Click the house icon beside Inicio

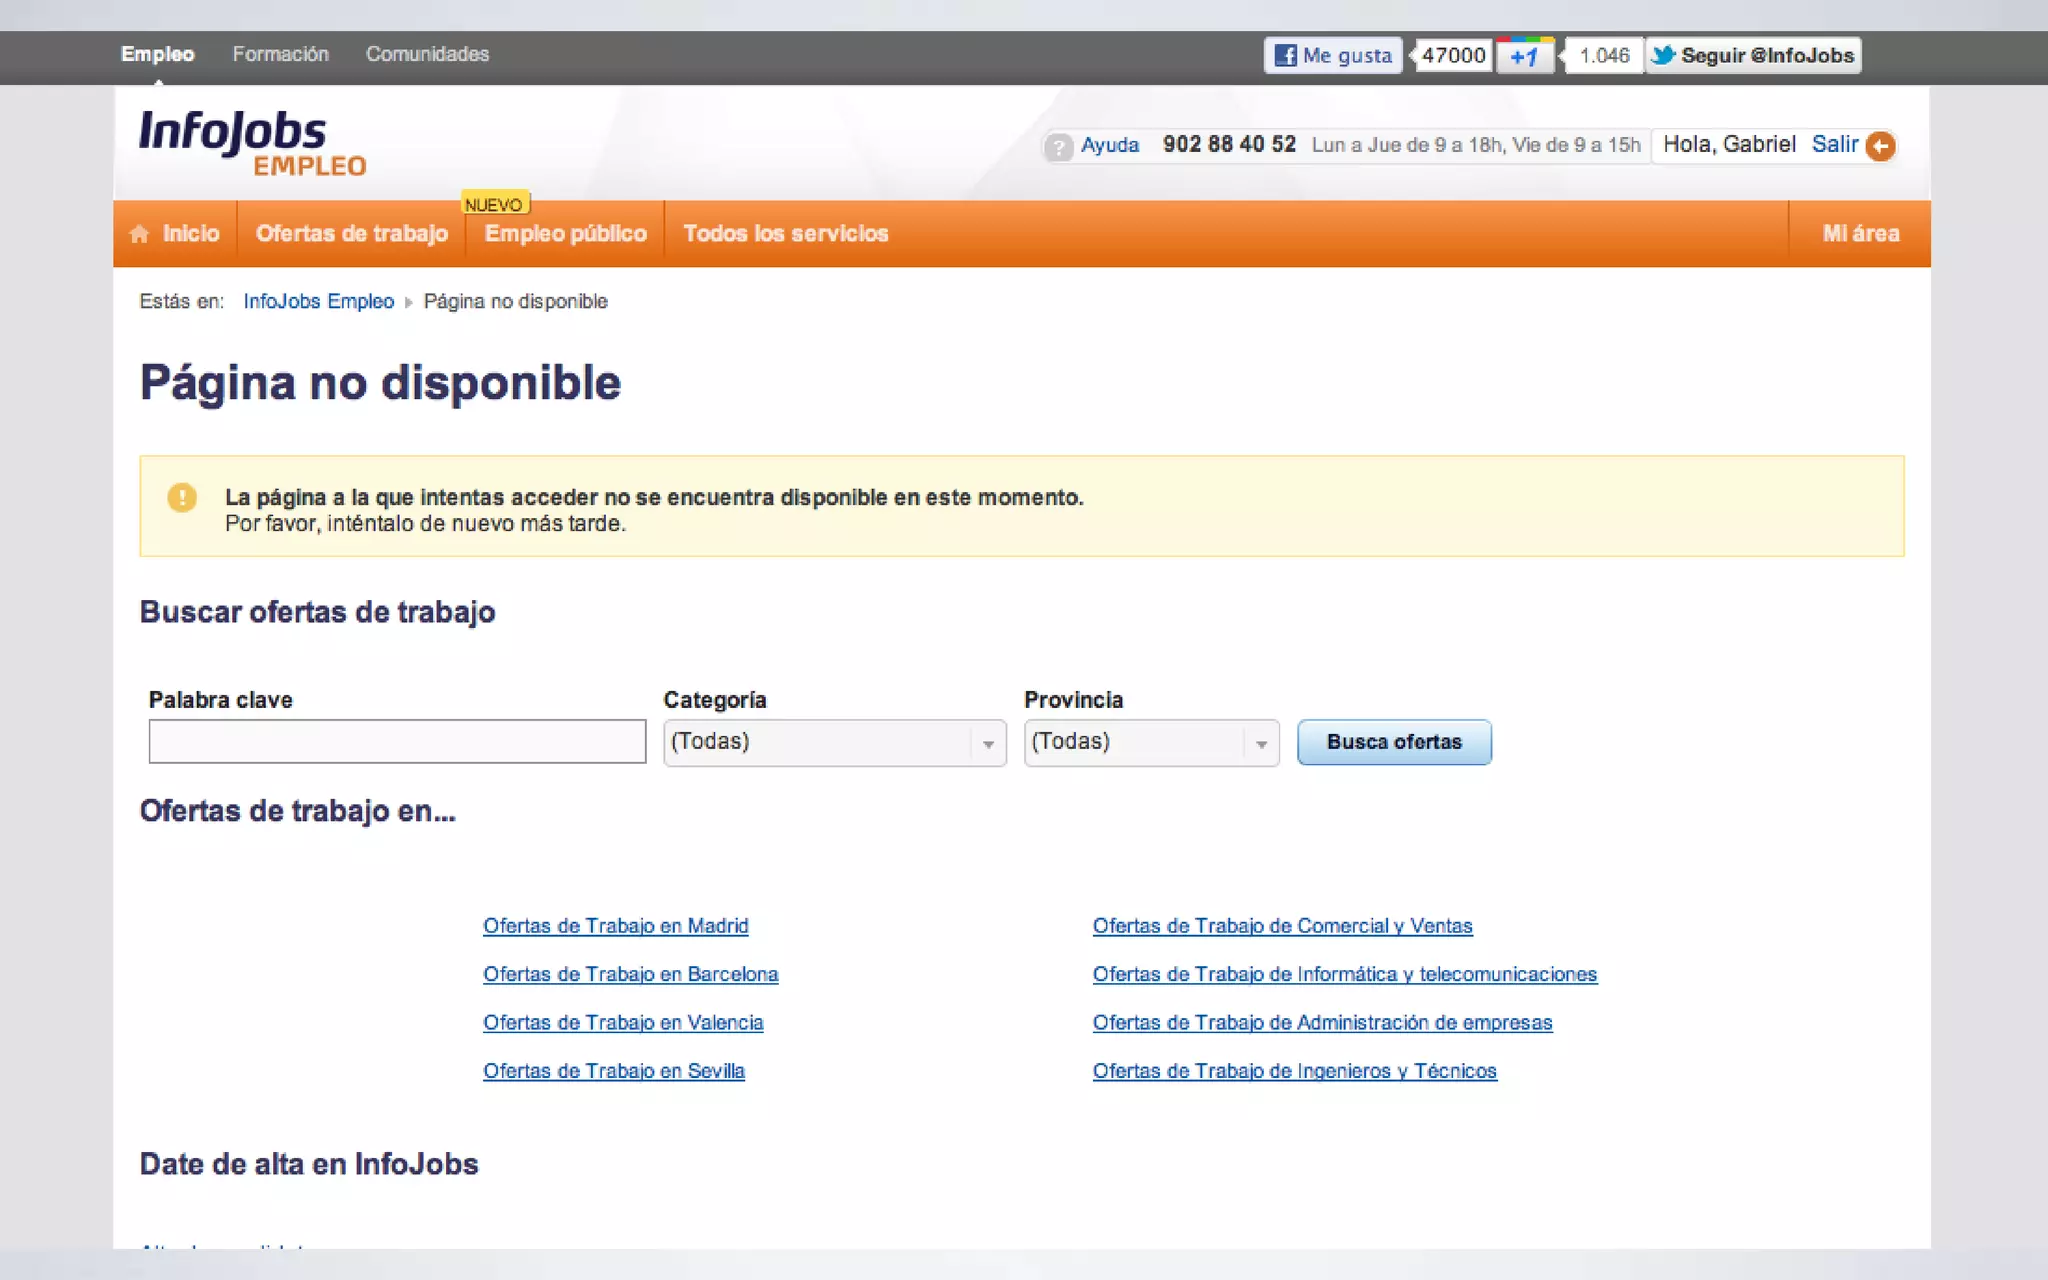pyautogui.click(x=139, y=234)
